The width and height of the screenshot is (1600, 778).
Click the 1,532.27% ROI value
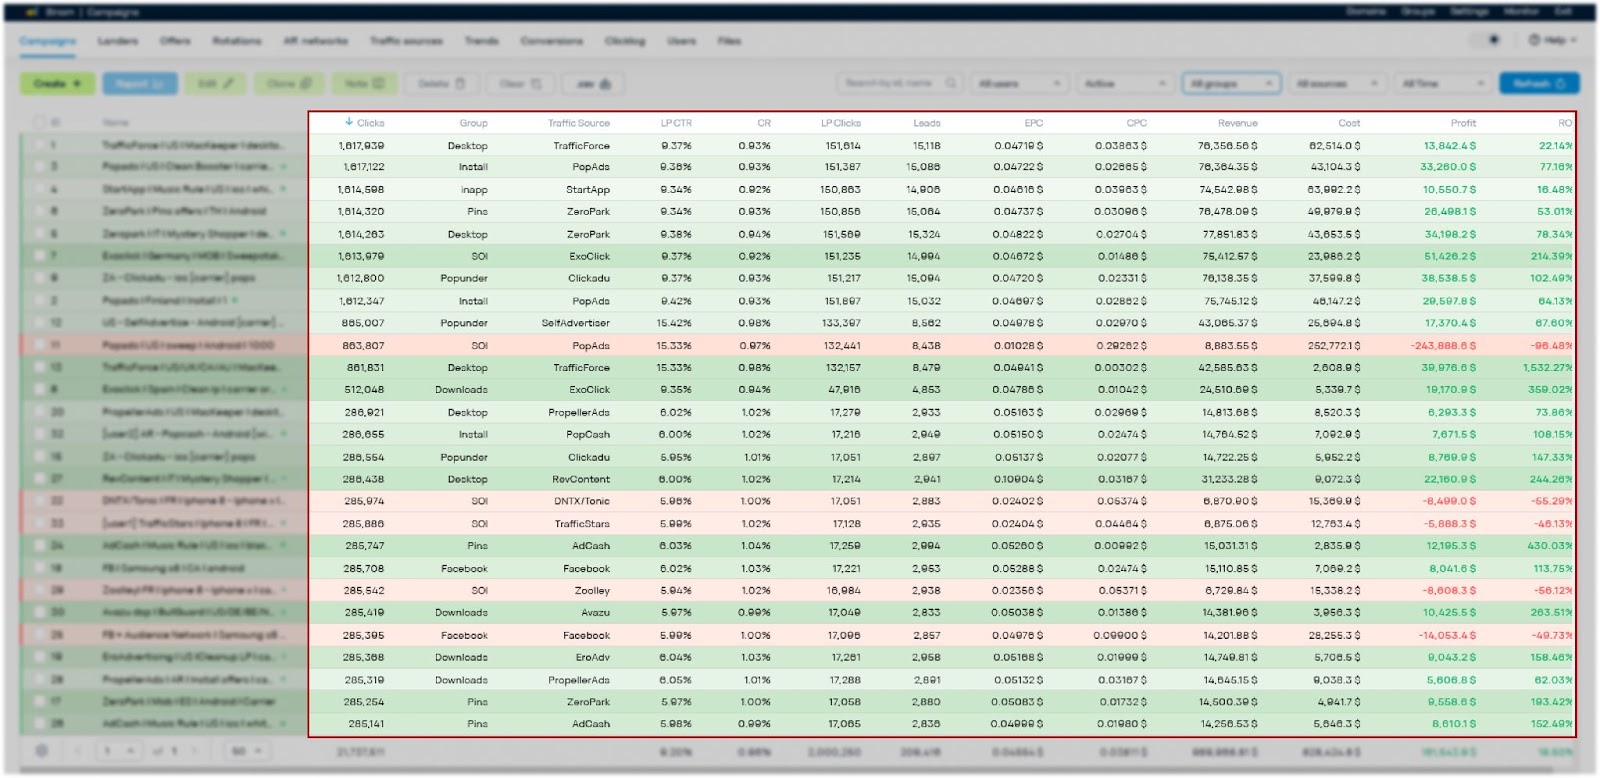coord(1547,367)
